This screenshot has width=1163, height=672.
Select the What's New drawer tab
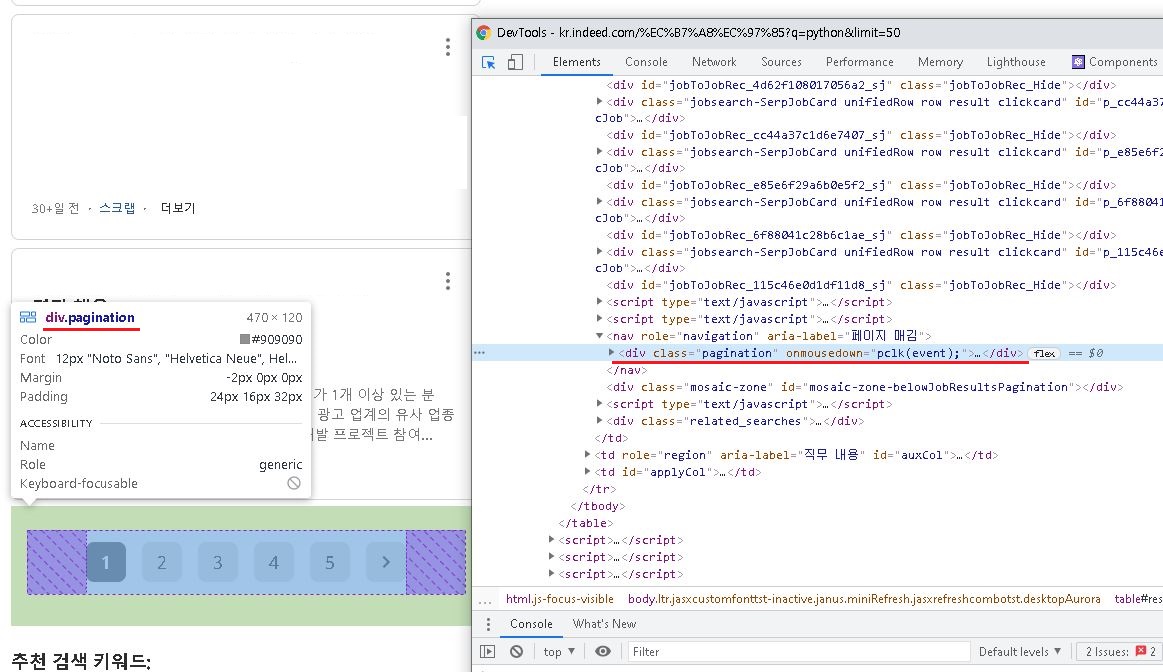[604, 624]
